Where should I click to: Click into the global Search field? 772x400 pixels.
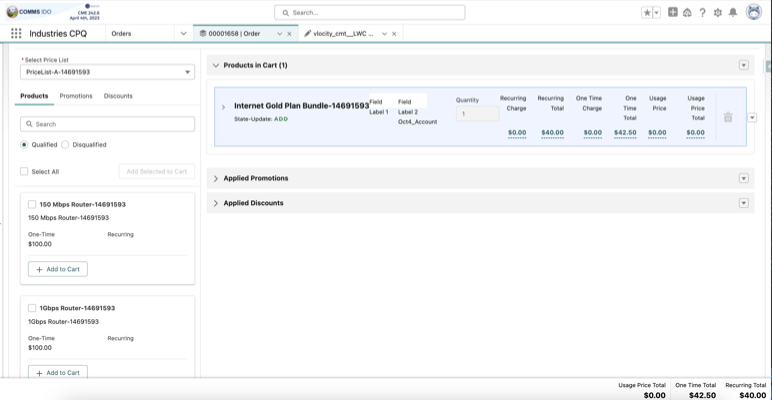370,12
